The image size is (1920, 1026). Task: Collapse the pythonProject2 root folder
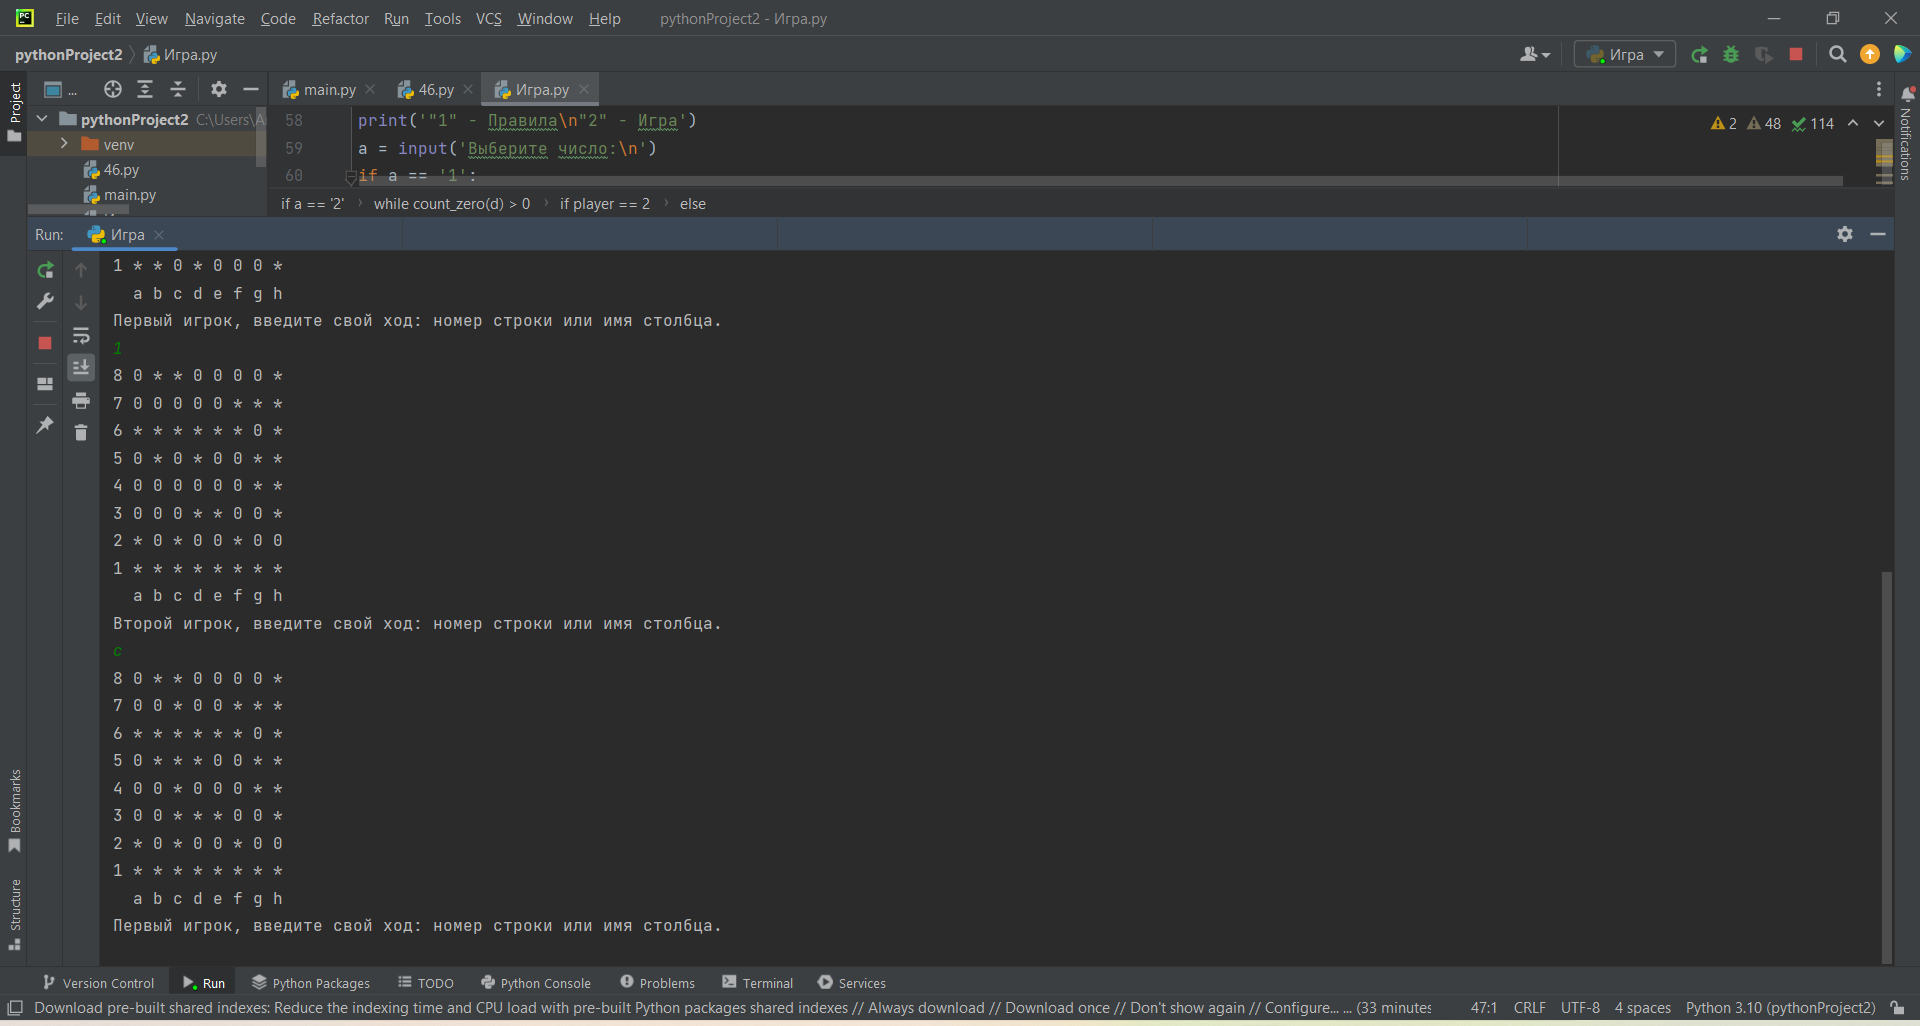[42, 119]
